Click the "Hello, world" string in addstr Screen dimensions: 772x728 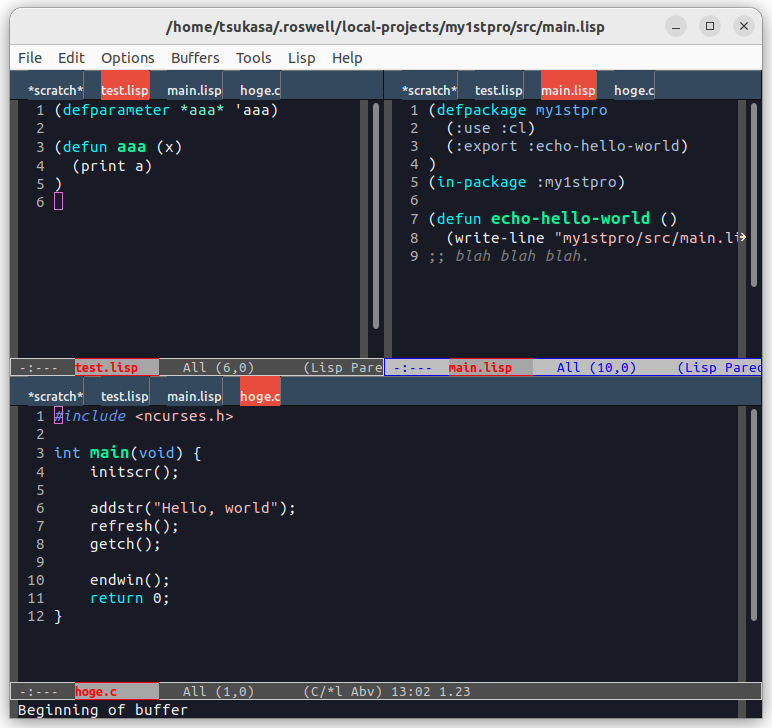[216, 507]
